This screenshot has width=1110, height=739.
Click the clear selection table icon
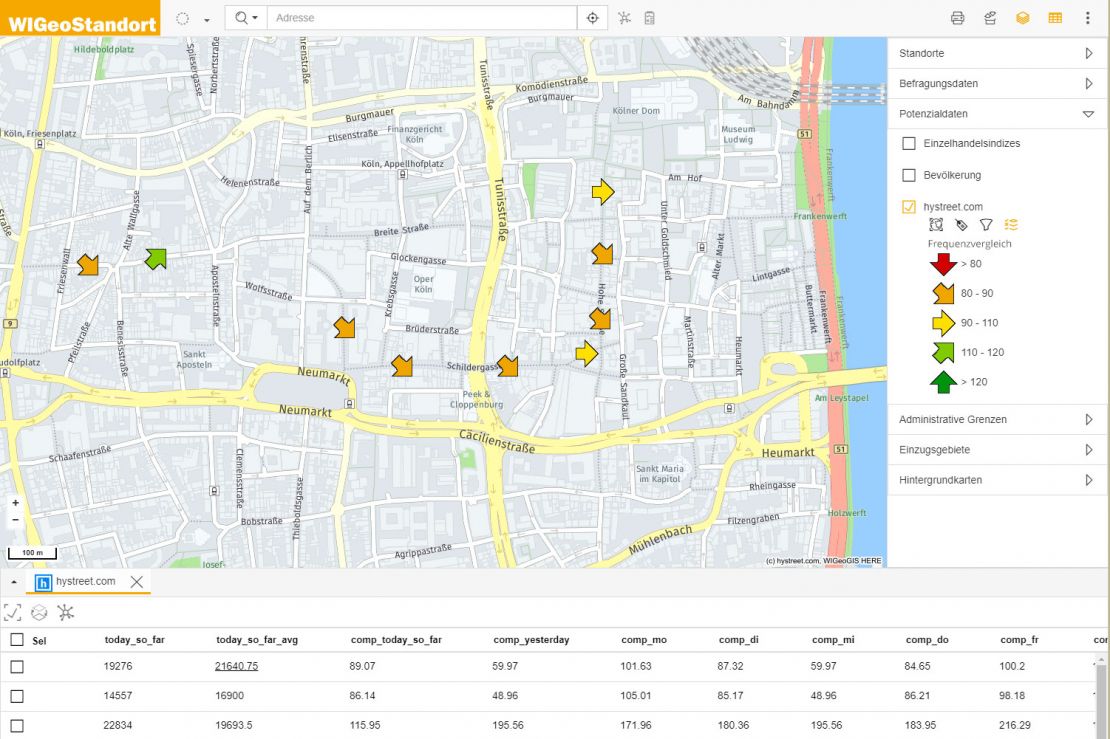click(40, 613)
